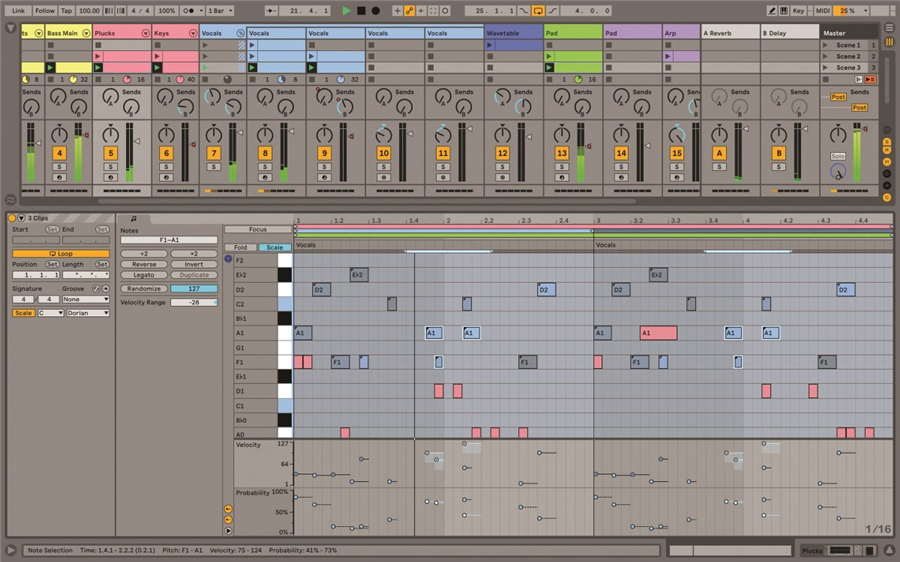Click the Arrangement Record button
The image size is (900, 562).
[375, 10]
